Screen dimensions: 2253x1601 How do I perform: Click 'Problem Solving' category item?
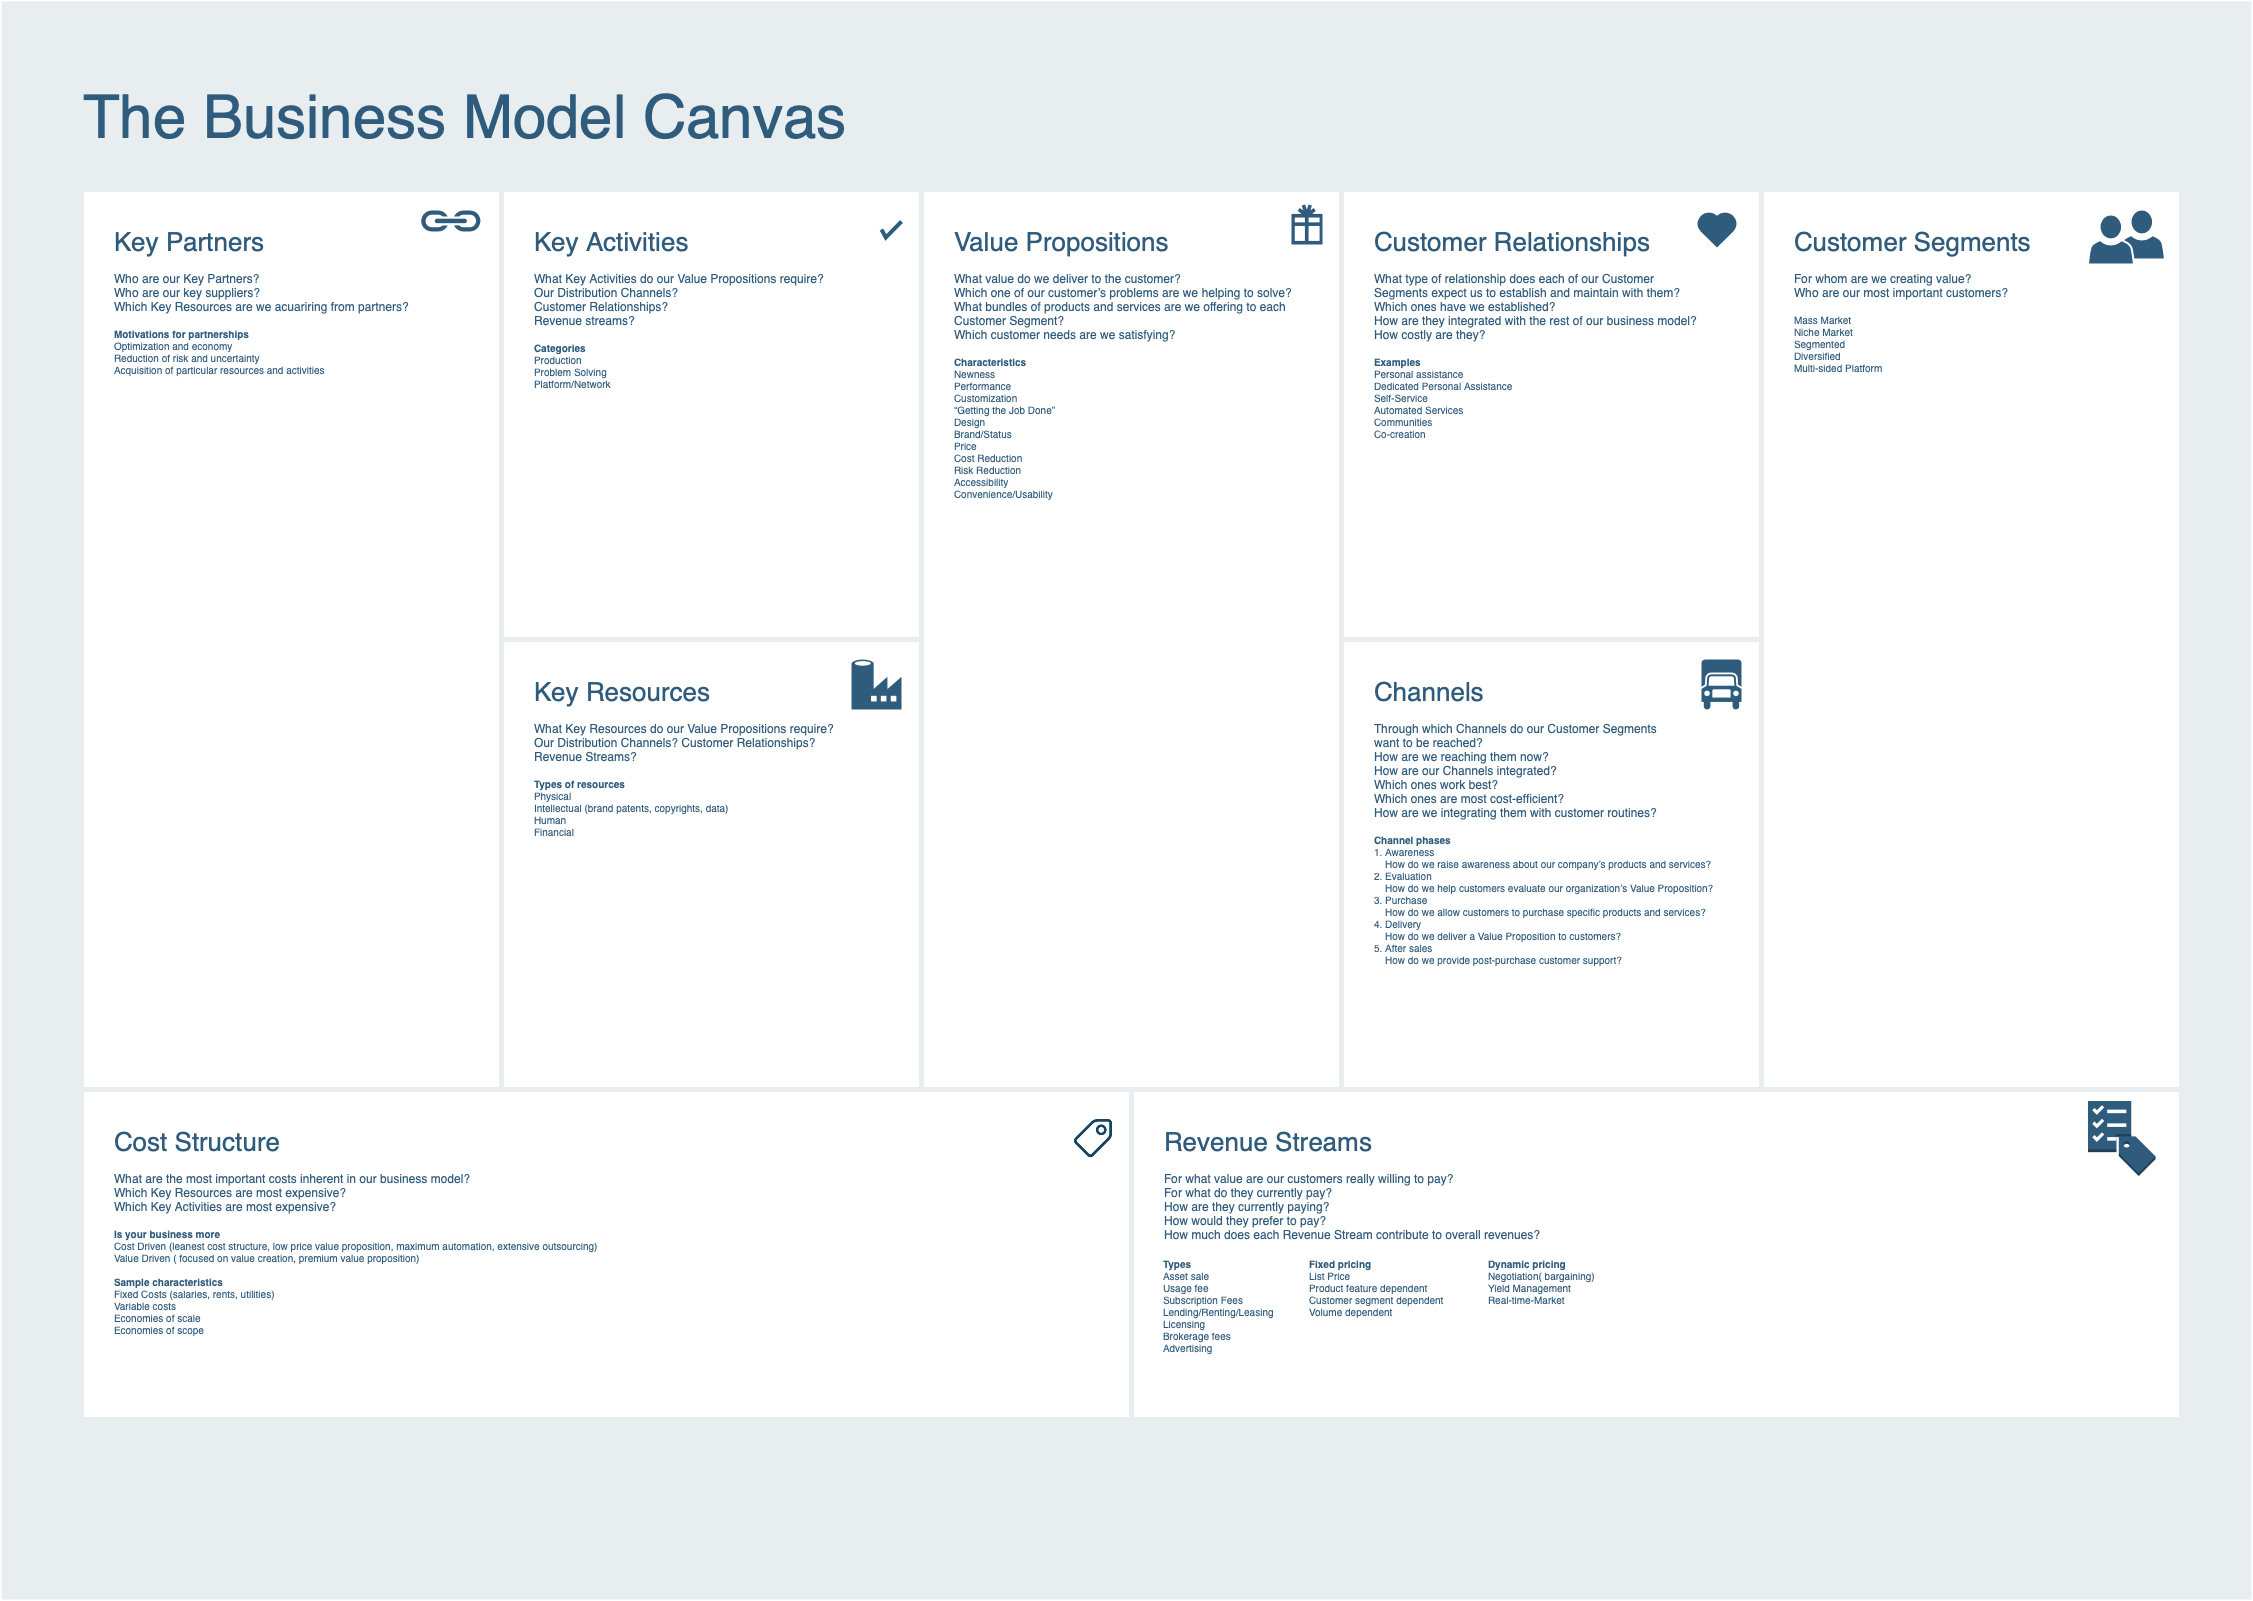pyautogui.click(x=570, y=373)
